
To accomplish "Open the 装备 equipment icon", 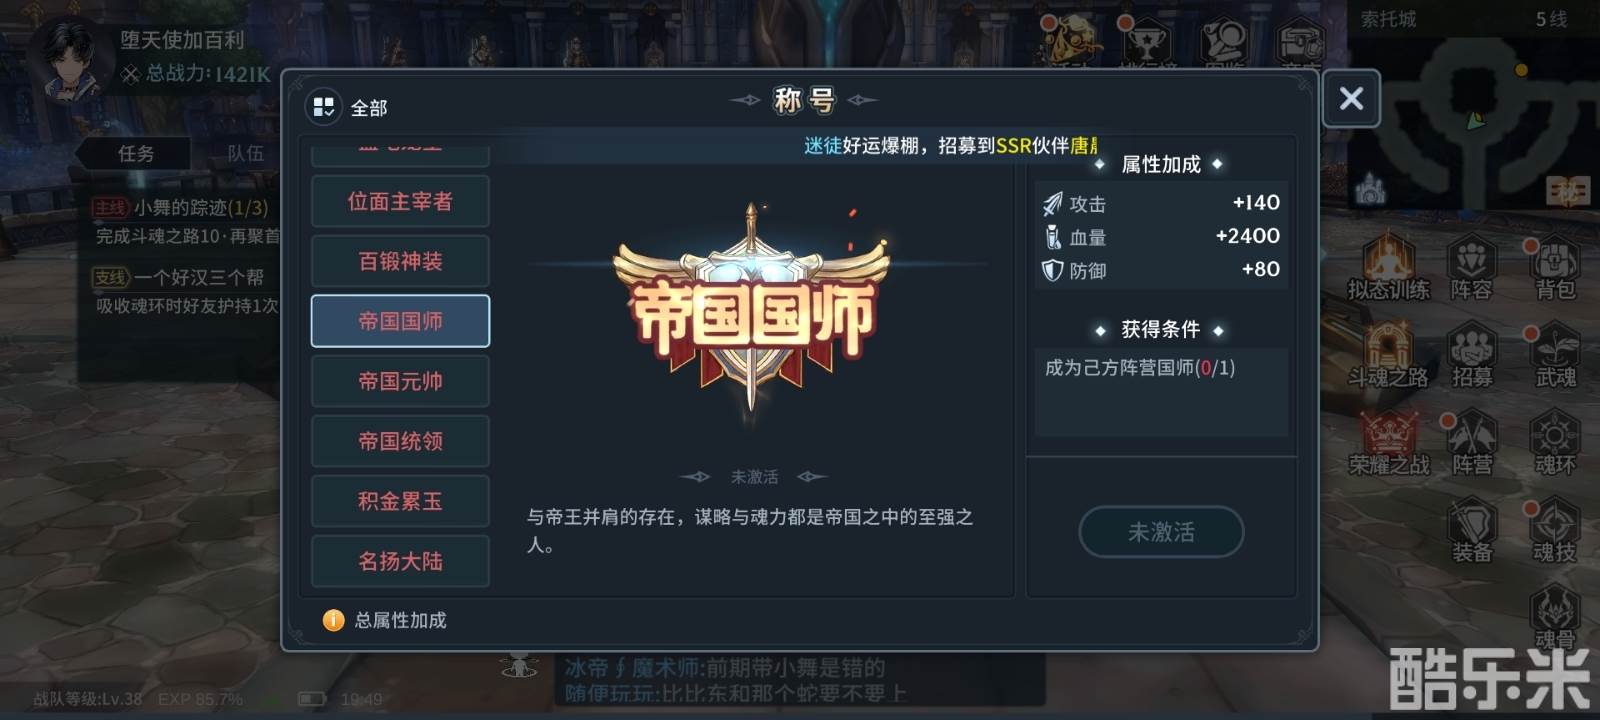I will click(x=1472, y=530).
